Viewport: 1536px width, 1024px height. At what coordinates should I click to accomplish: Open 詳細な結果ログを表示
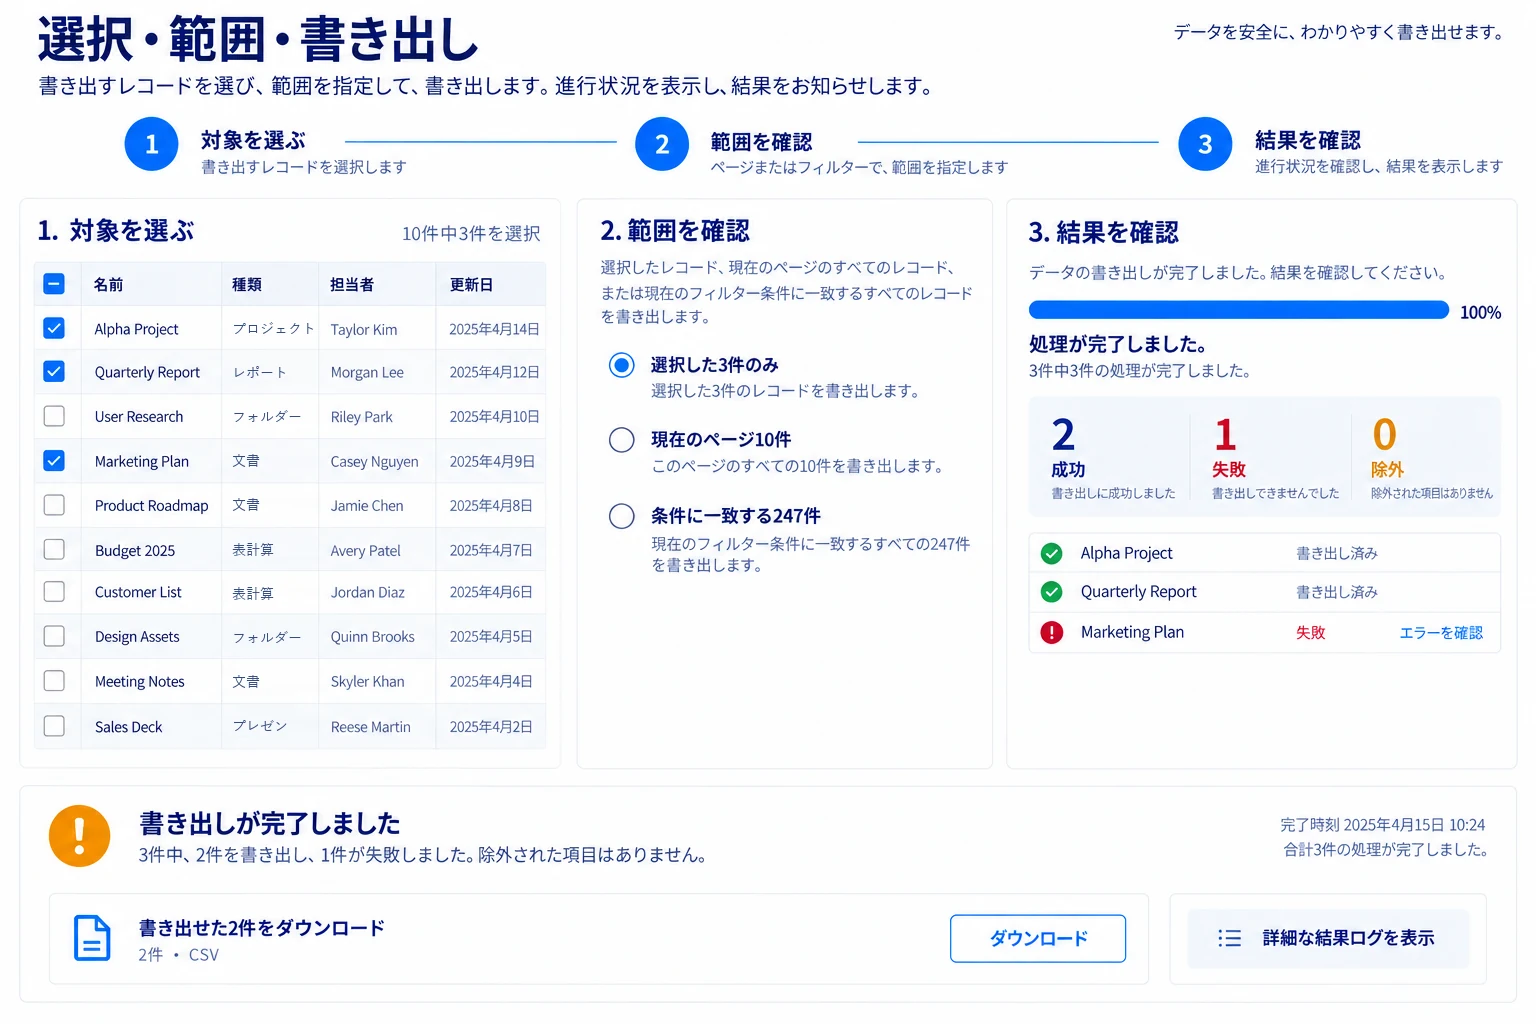pyautogui.click(x=1328, y=938)
